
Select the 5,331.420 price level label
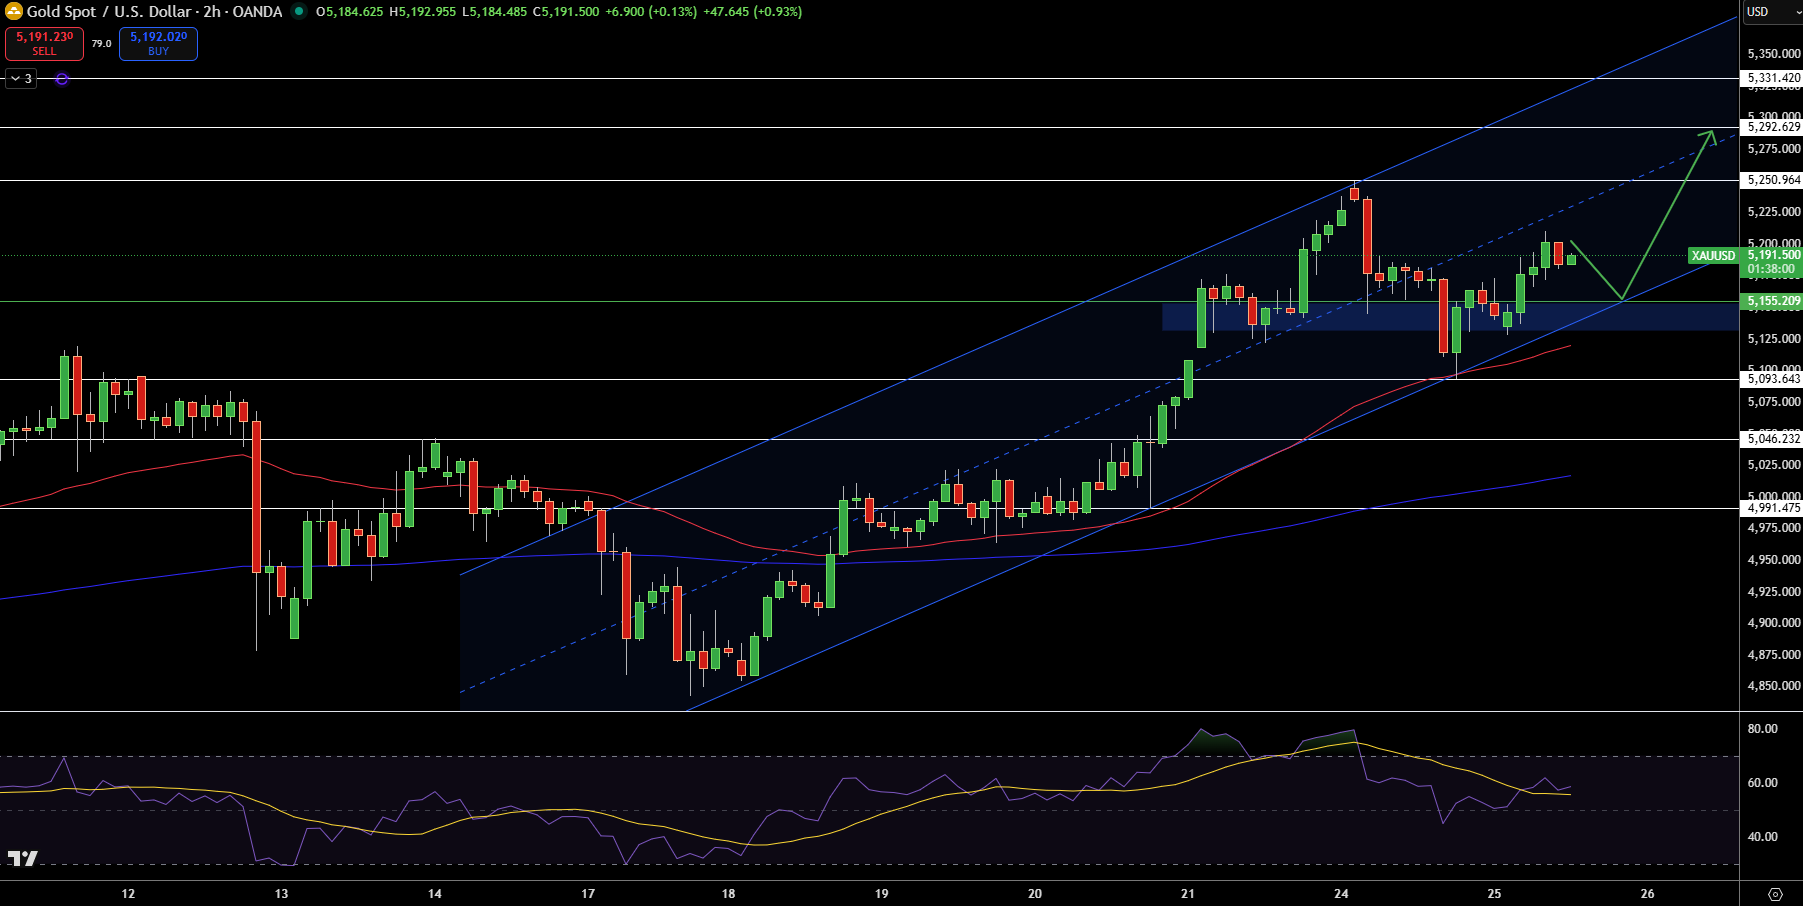tap(1773, 78)
